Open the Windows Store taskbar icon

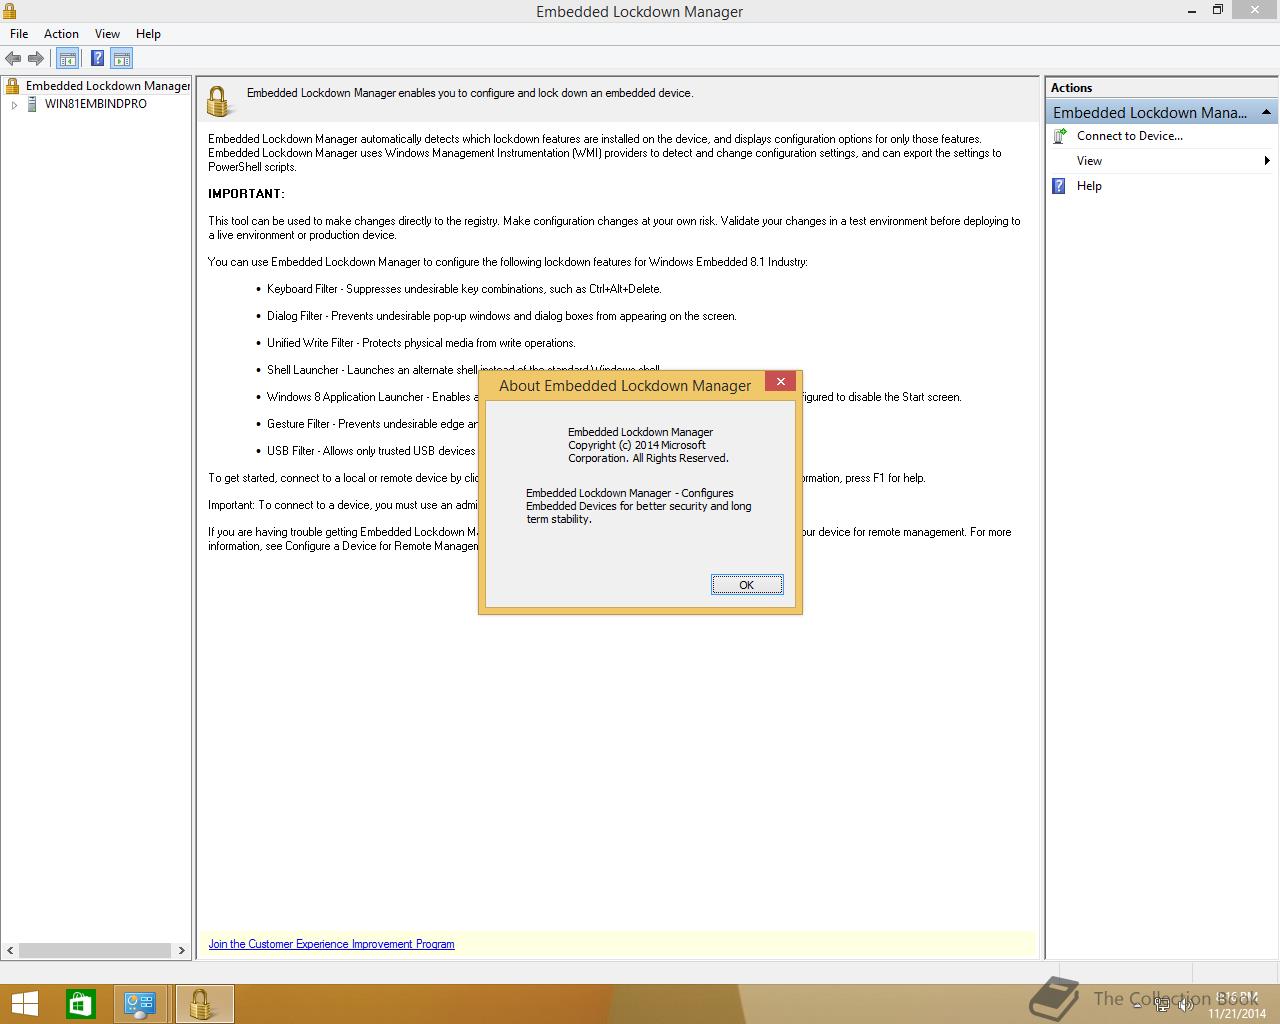pos(81,1004)
